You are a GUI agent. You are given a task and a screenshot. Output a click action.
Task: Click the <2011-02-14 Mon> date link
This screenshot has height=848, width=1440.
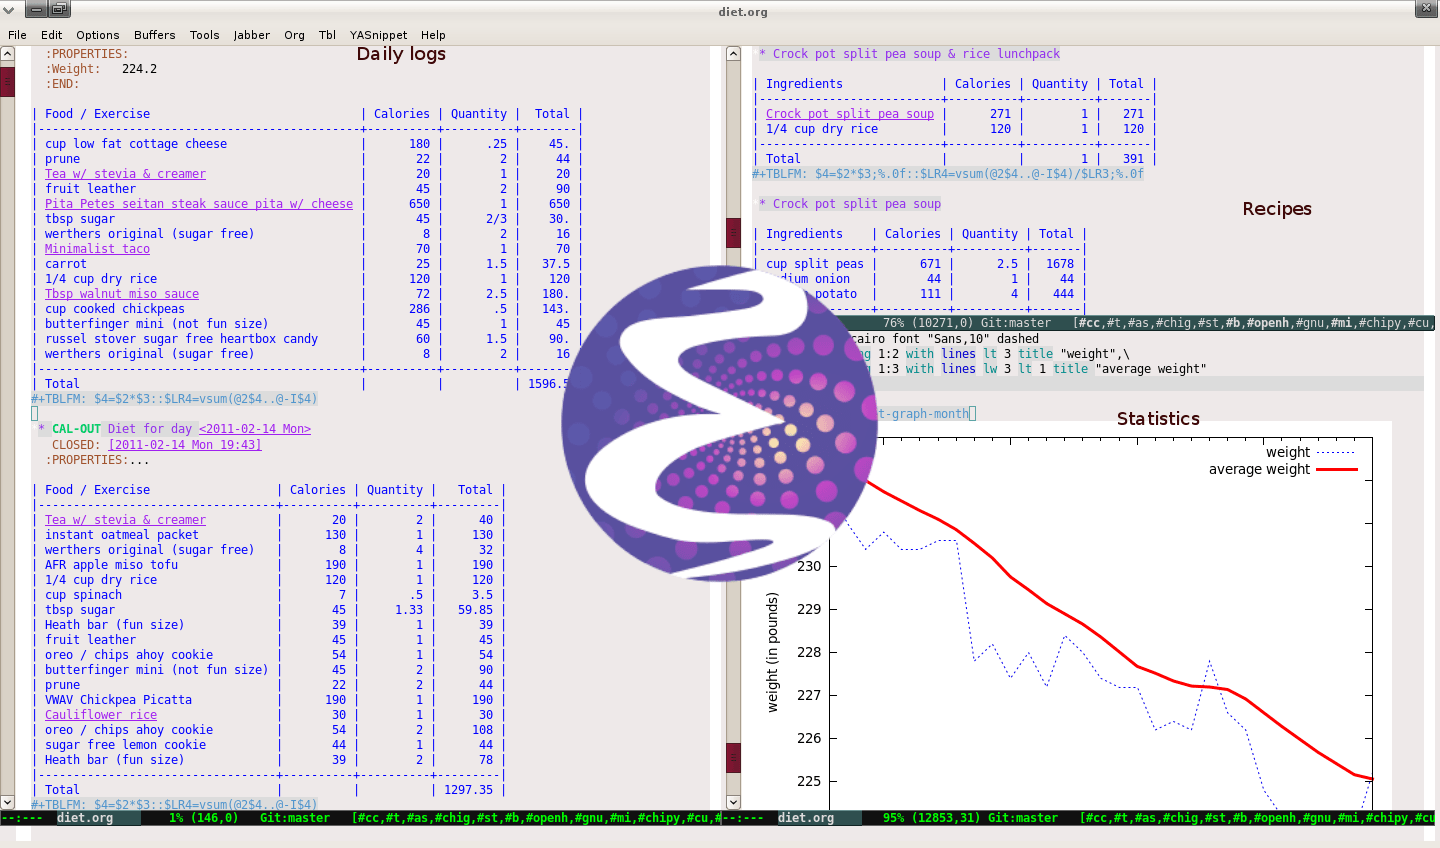pyautogui.click(x=254, y=429)
